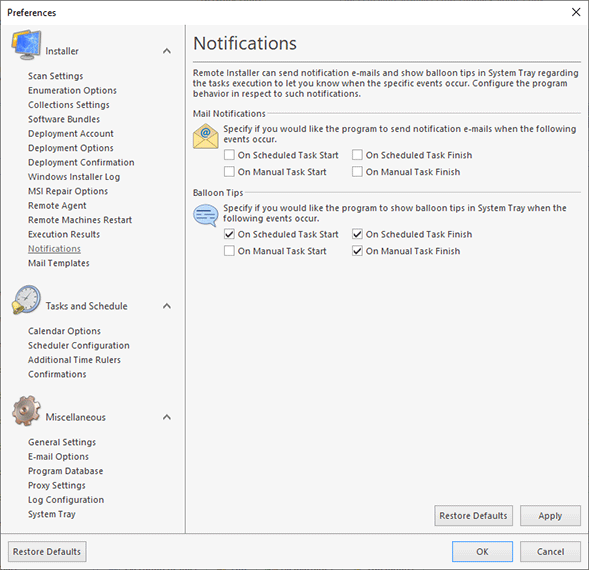The image size is (589, 570).
Task: Select Remote Machines Restart
Action: tap(80, 220)
